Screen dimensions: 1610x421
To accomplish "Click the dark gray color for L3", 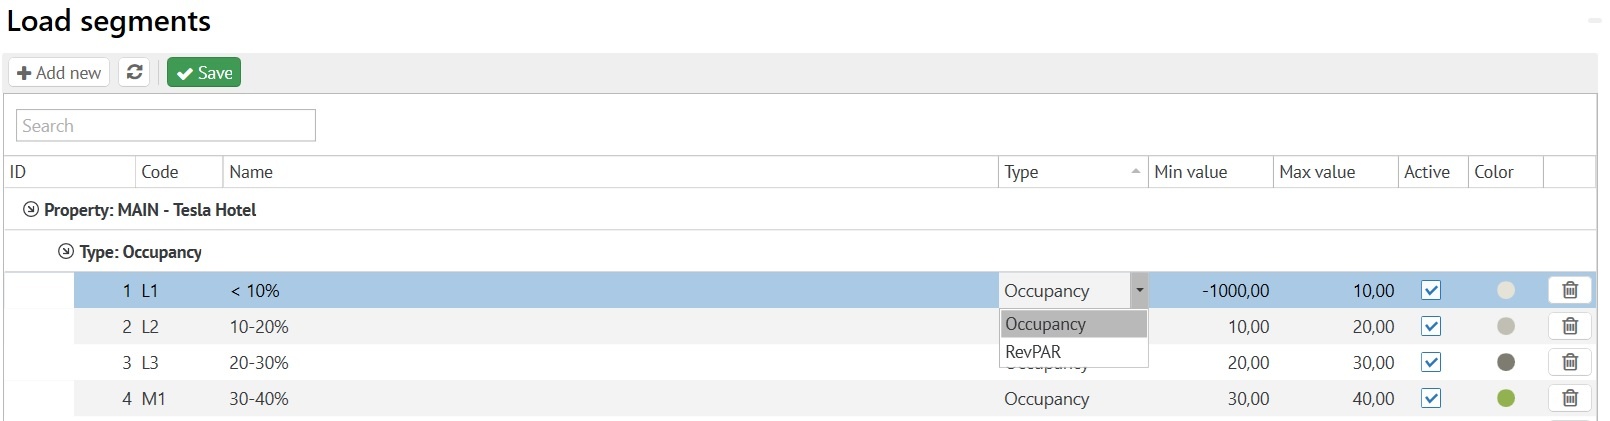I will (1505, 362).
